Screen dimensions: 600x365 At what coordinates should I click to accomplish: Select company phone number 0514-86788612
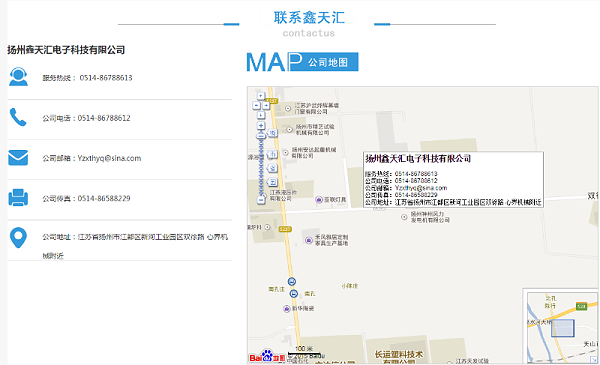104,118
